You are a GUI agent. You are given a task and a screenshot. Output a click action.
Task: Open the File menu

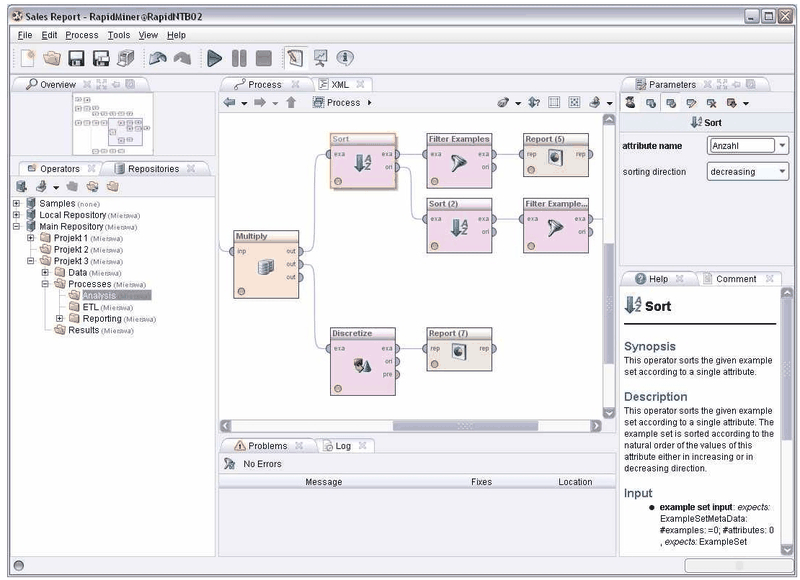point(24,35)
